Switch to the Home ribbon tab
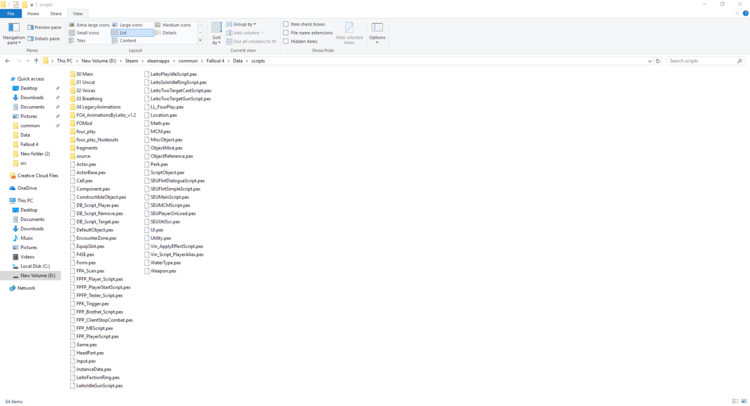The height and width of the screenshot is (406, 750). click(33, 14)
